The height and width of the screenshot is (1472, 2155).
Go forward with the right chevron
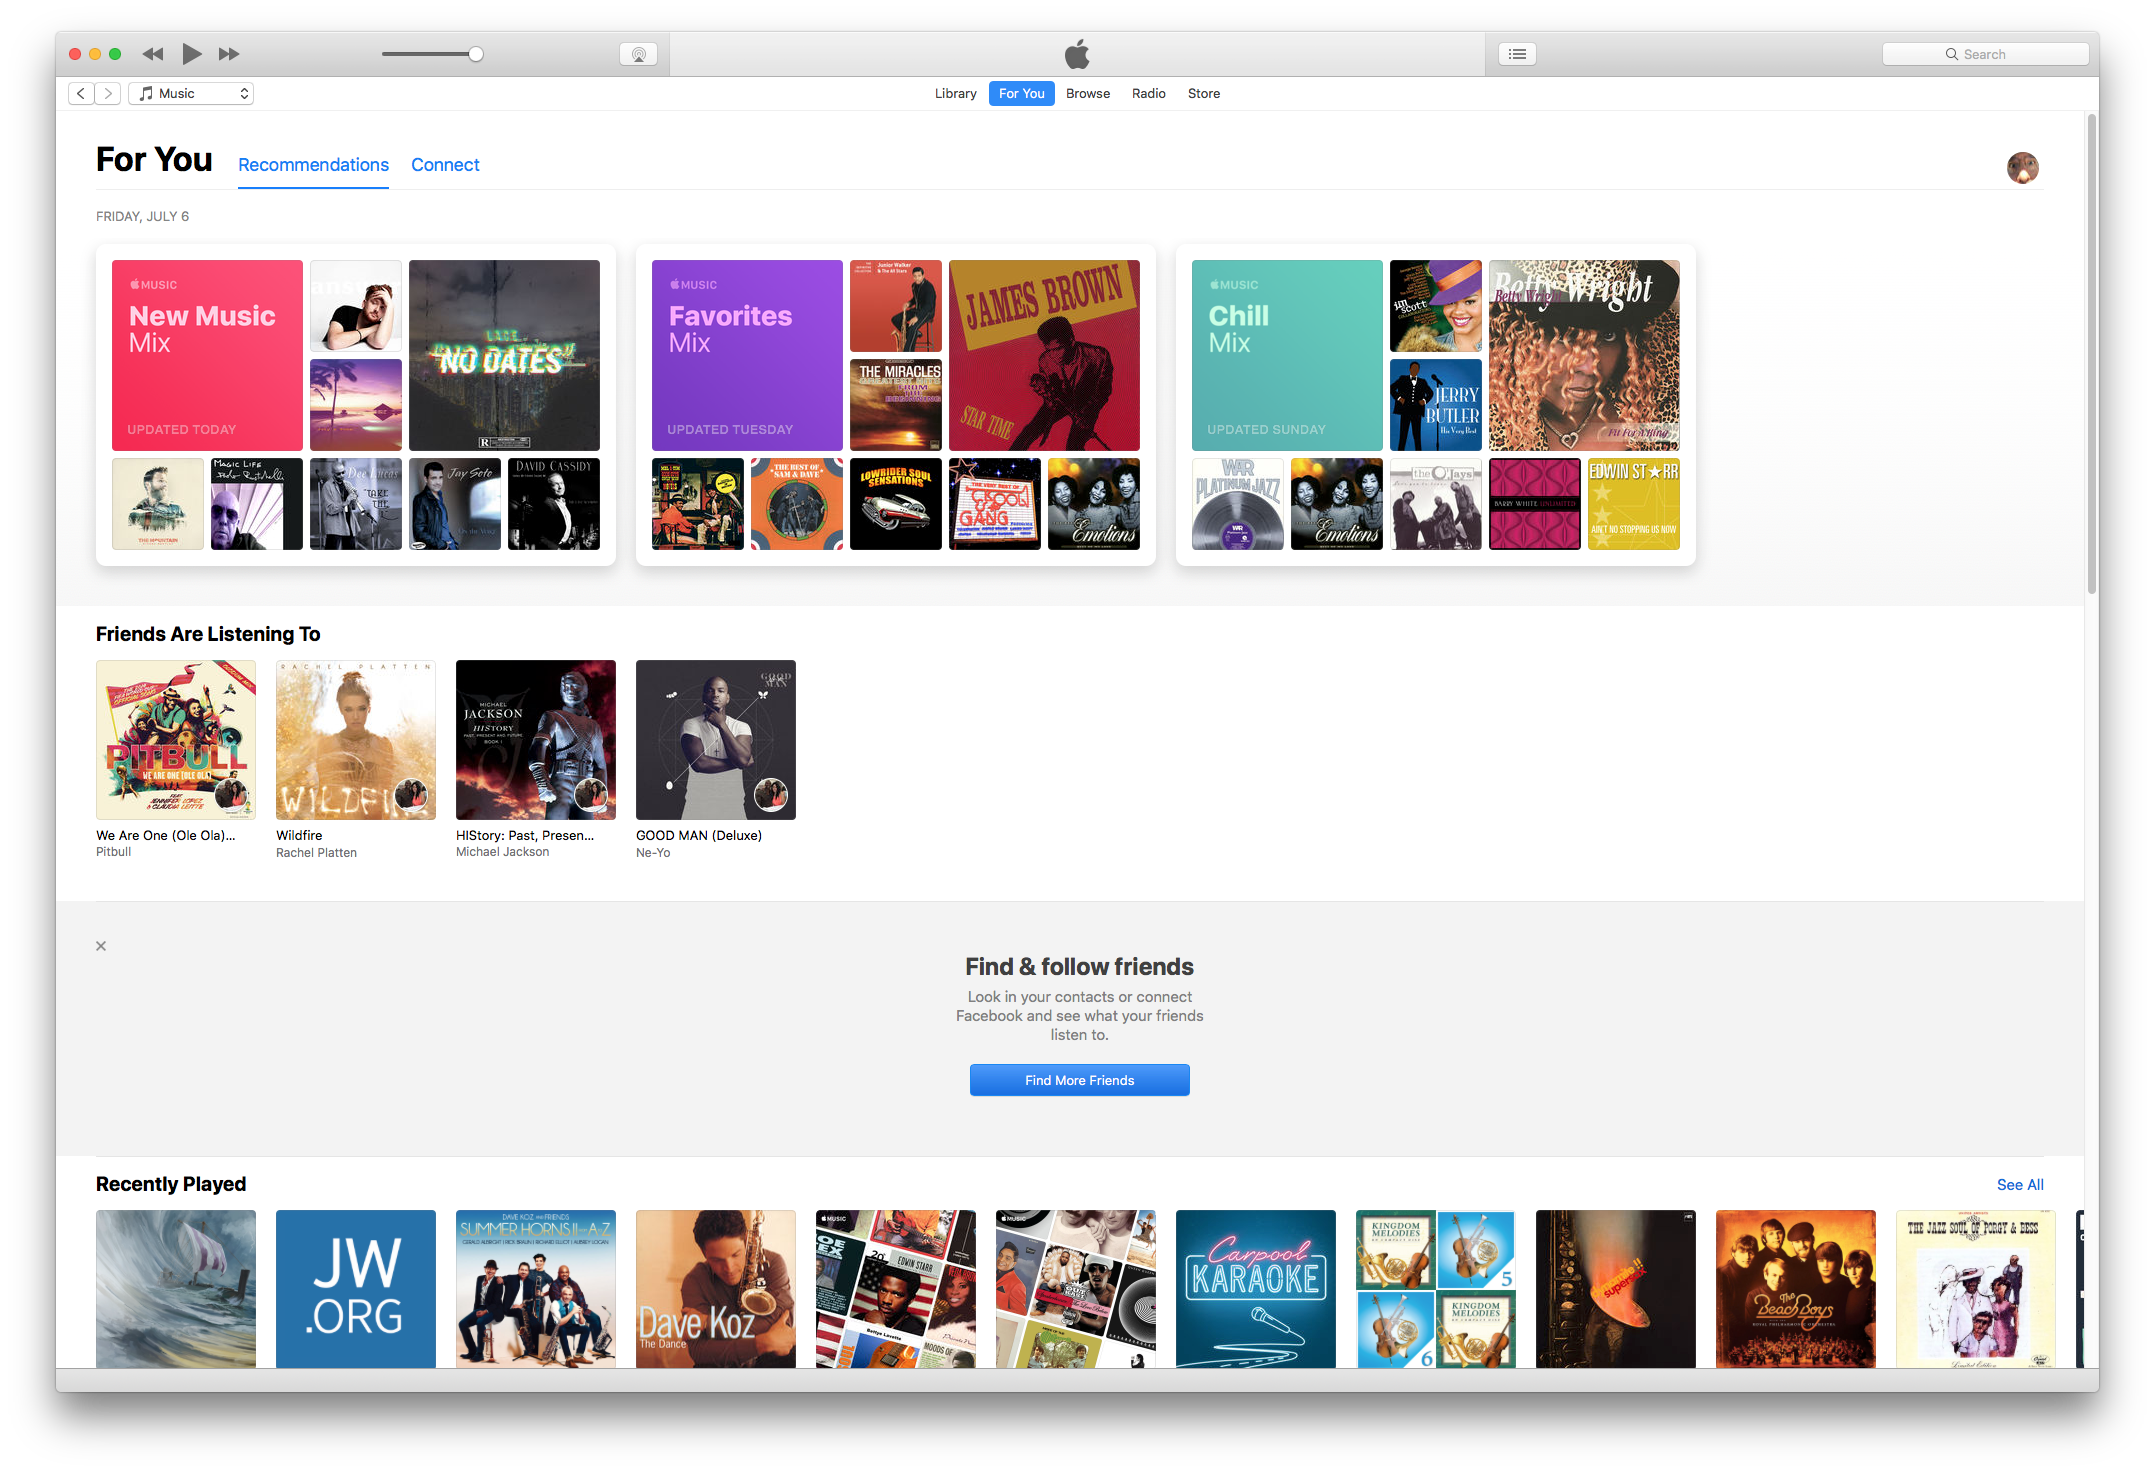pos(108,93)
